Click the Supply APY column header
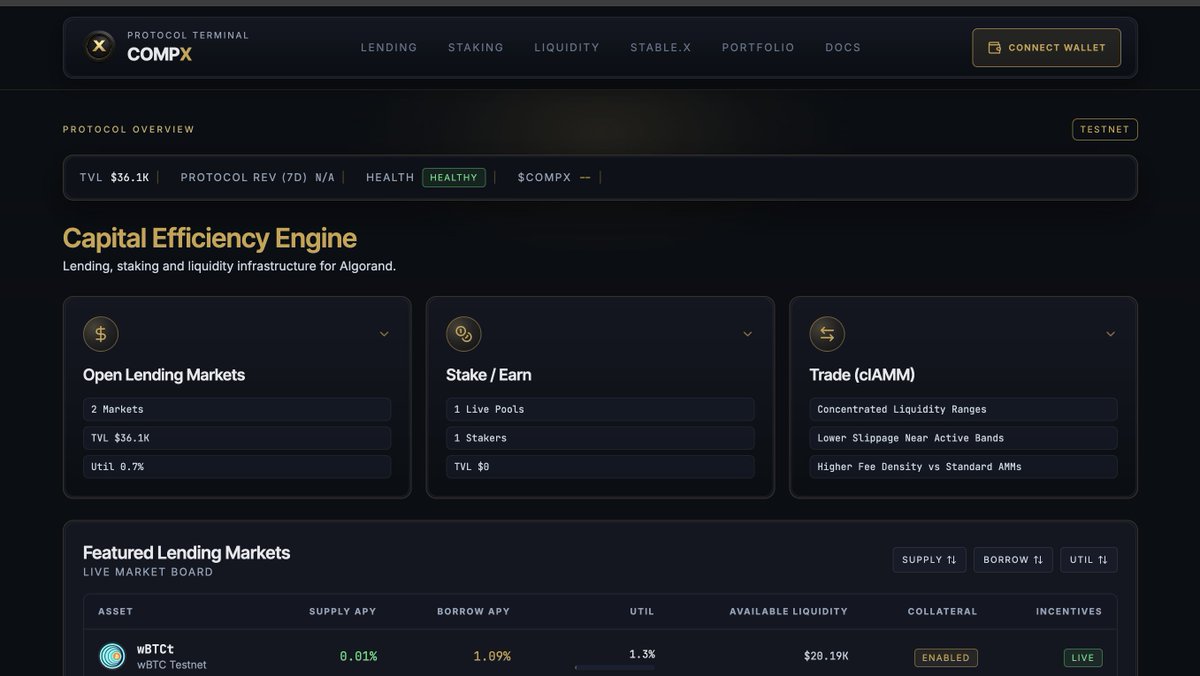The image size is (1200, 676). (x=343, y=611)
